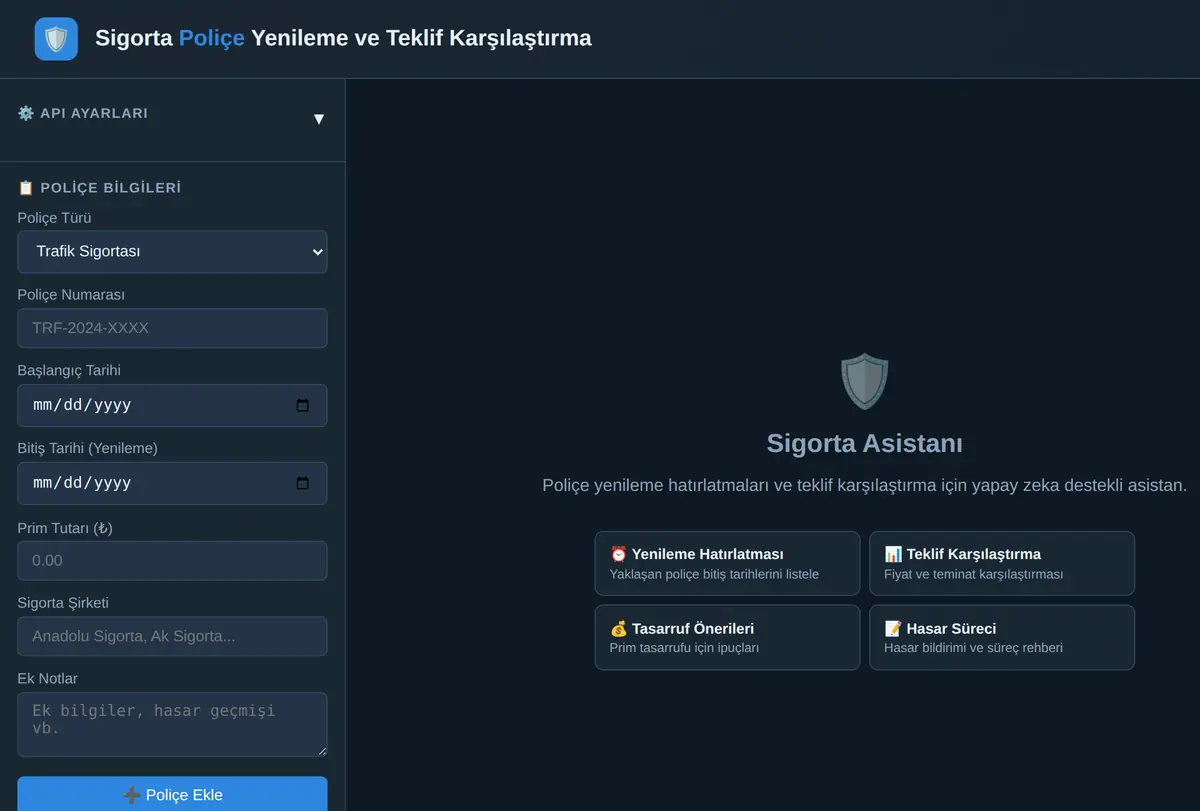1200x811 pixels.
Task: Expand the API Ayarları section arrow
Action: click(x=319, y=119)
